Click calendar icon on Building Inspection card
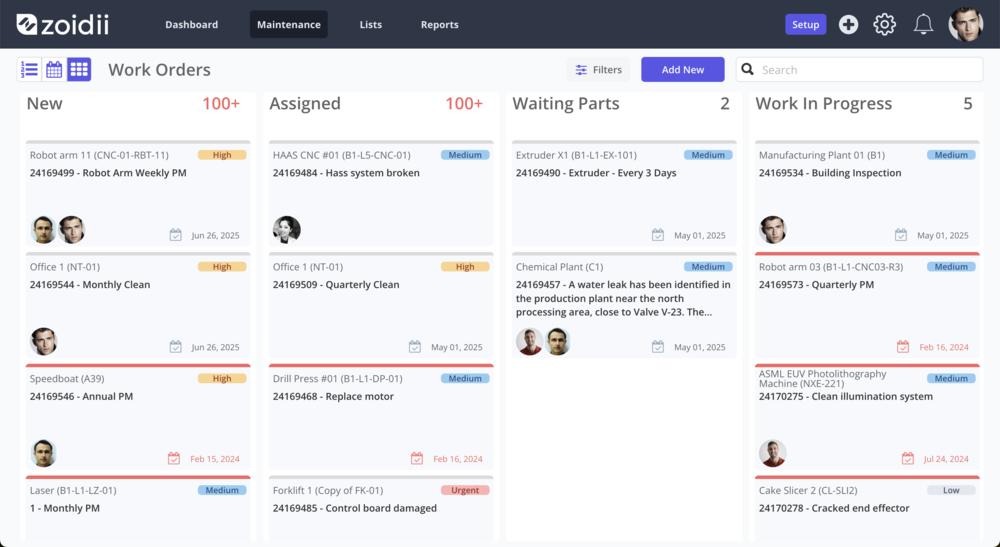 point(901,235)
